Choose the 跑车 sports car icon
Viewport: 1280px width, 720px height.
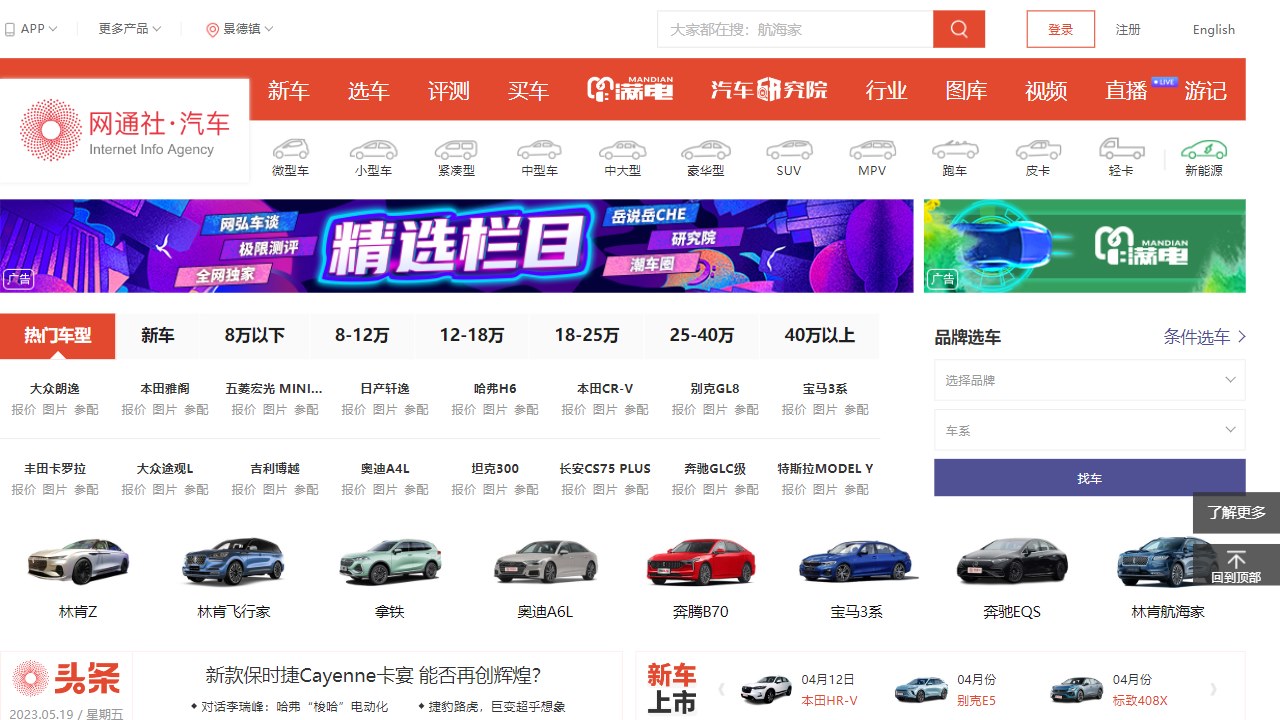[955, 149]
